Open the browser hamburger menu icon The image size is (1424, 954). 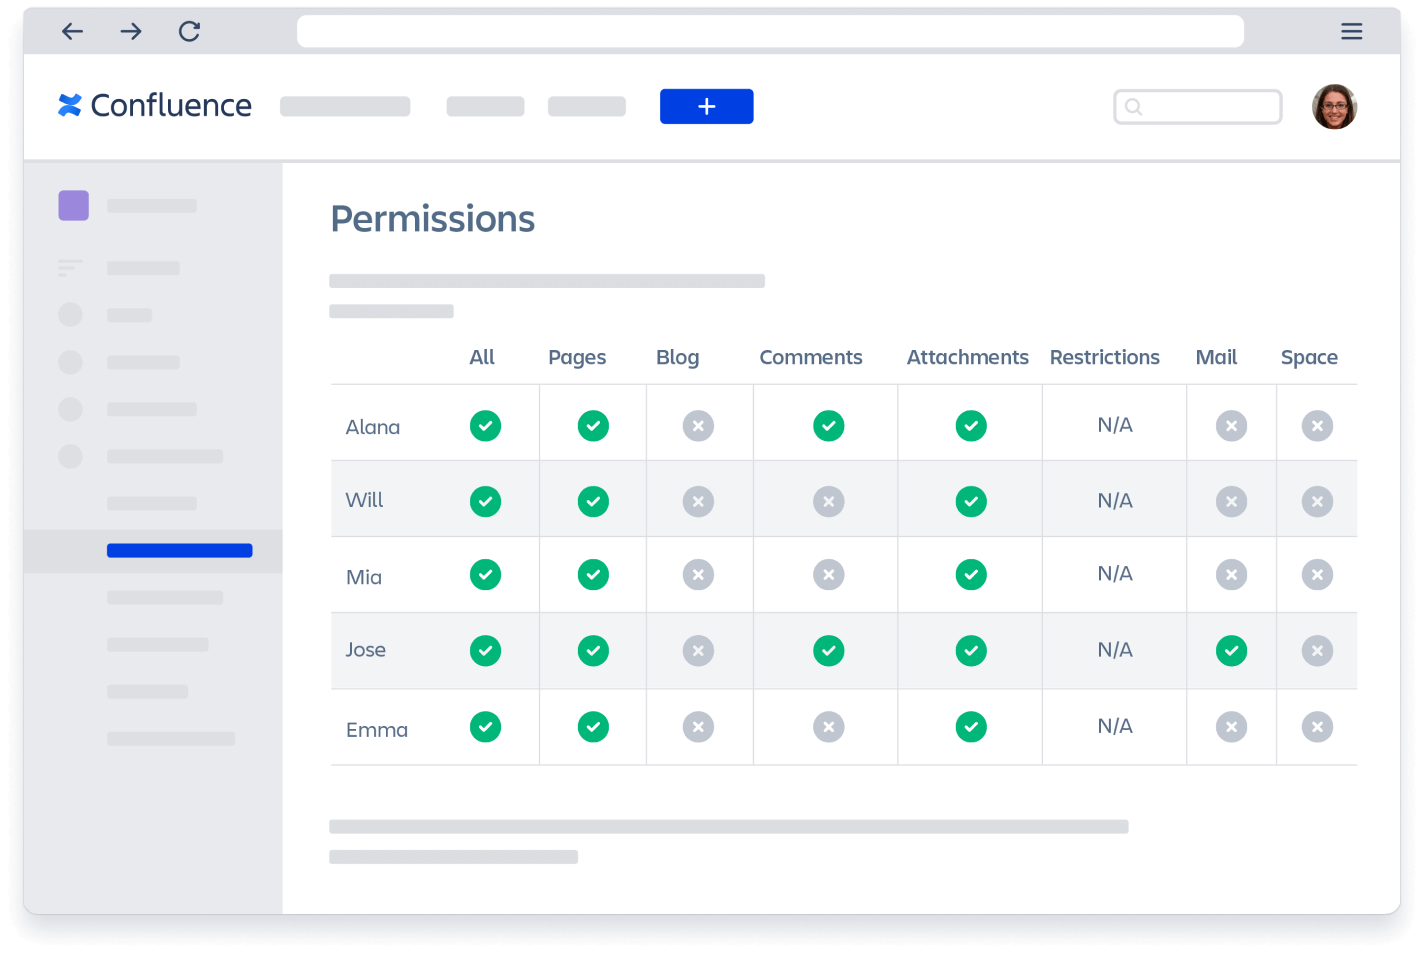point(1351,31)
